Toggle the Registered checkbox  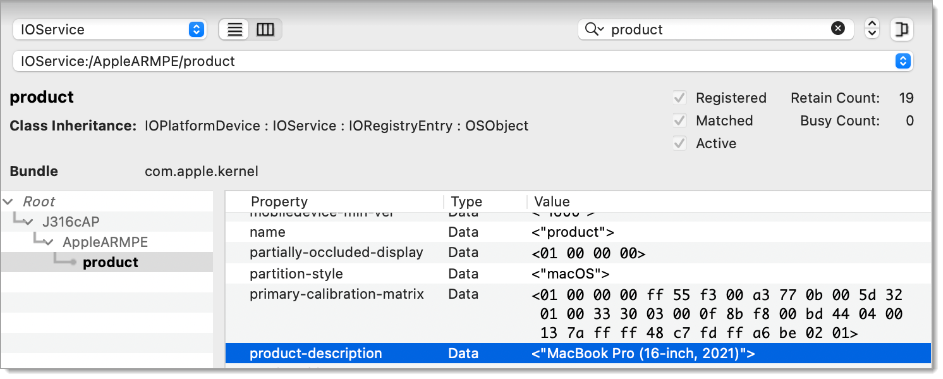tap(680, 98)
